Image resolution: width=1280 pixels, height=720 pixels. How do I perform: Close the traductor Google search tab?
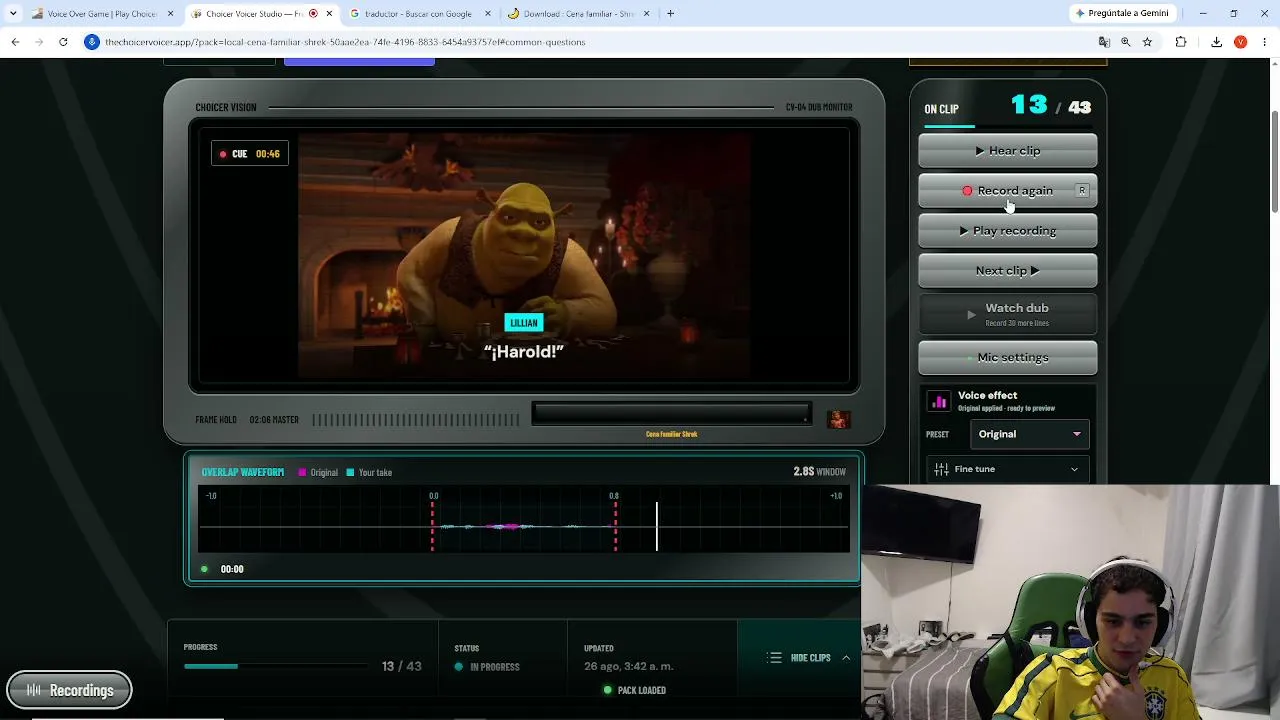coord(488,14)
